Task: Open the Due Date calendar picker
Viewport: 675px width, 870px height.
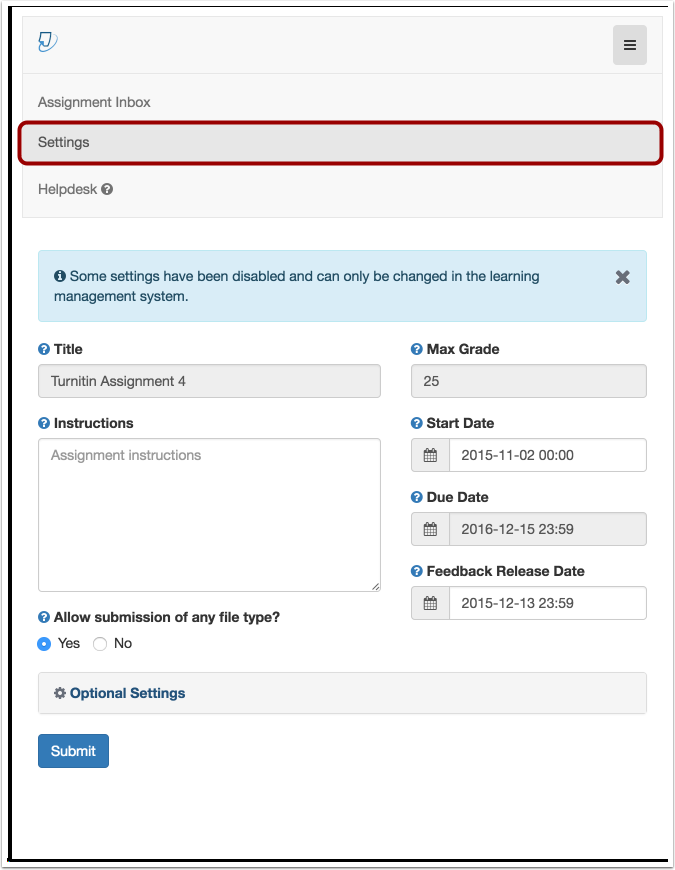Action: pos(430,529)
